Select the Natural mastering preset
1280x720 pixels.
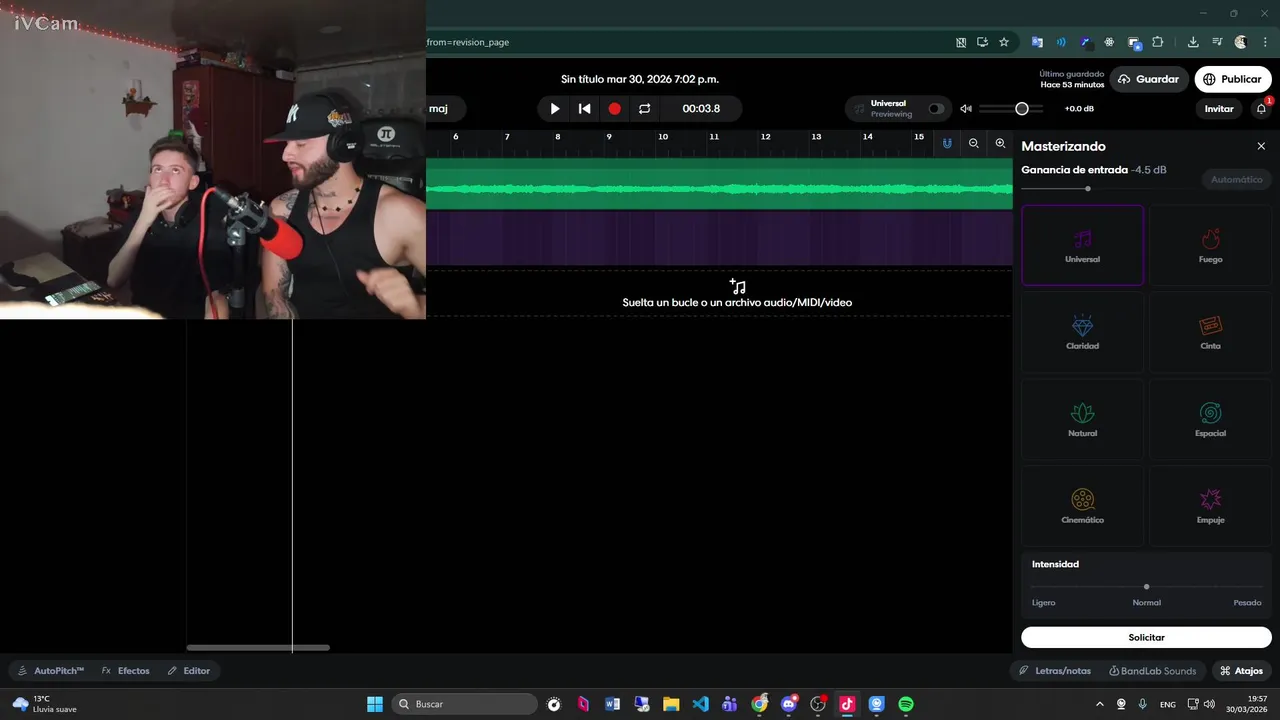coord(1082,420)
